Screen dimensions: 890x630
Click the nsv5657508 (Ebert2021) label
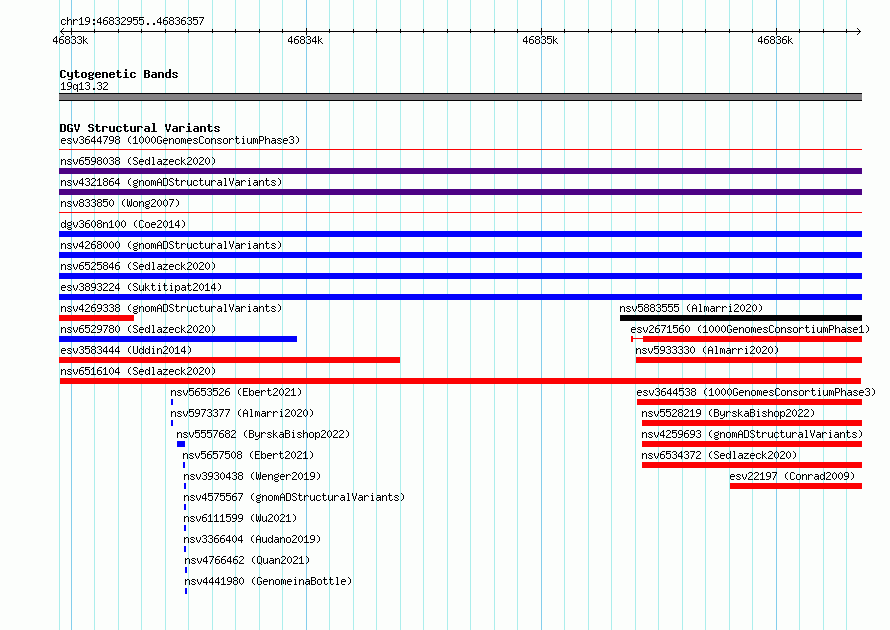click(248, 455)
